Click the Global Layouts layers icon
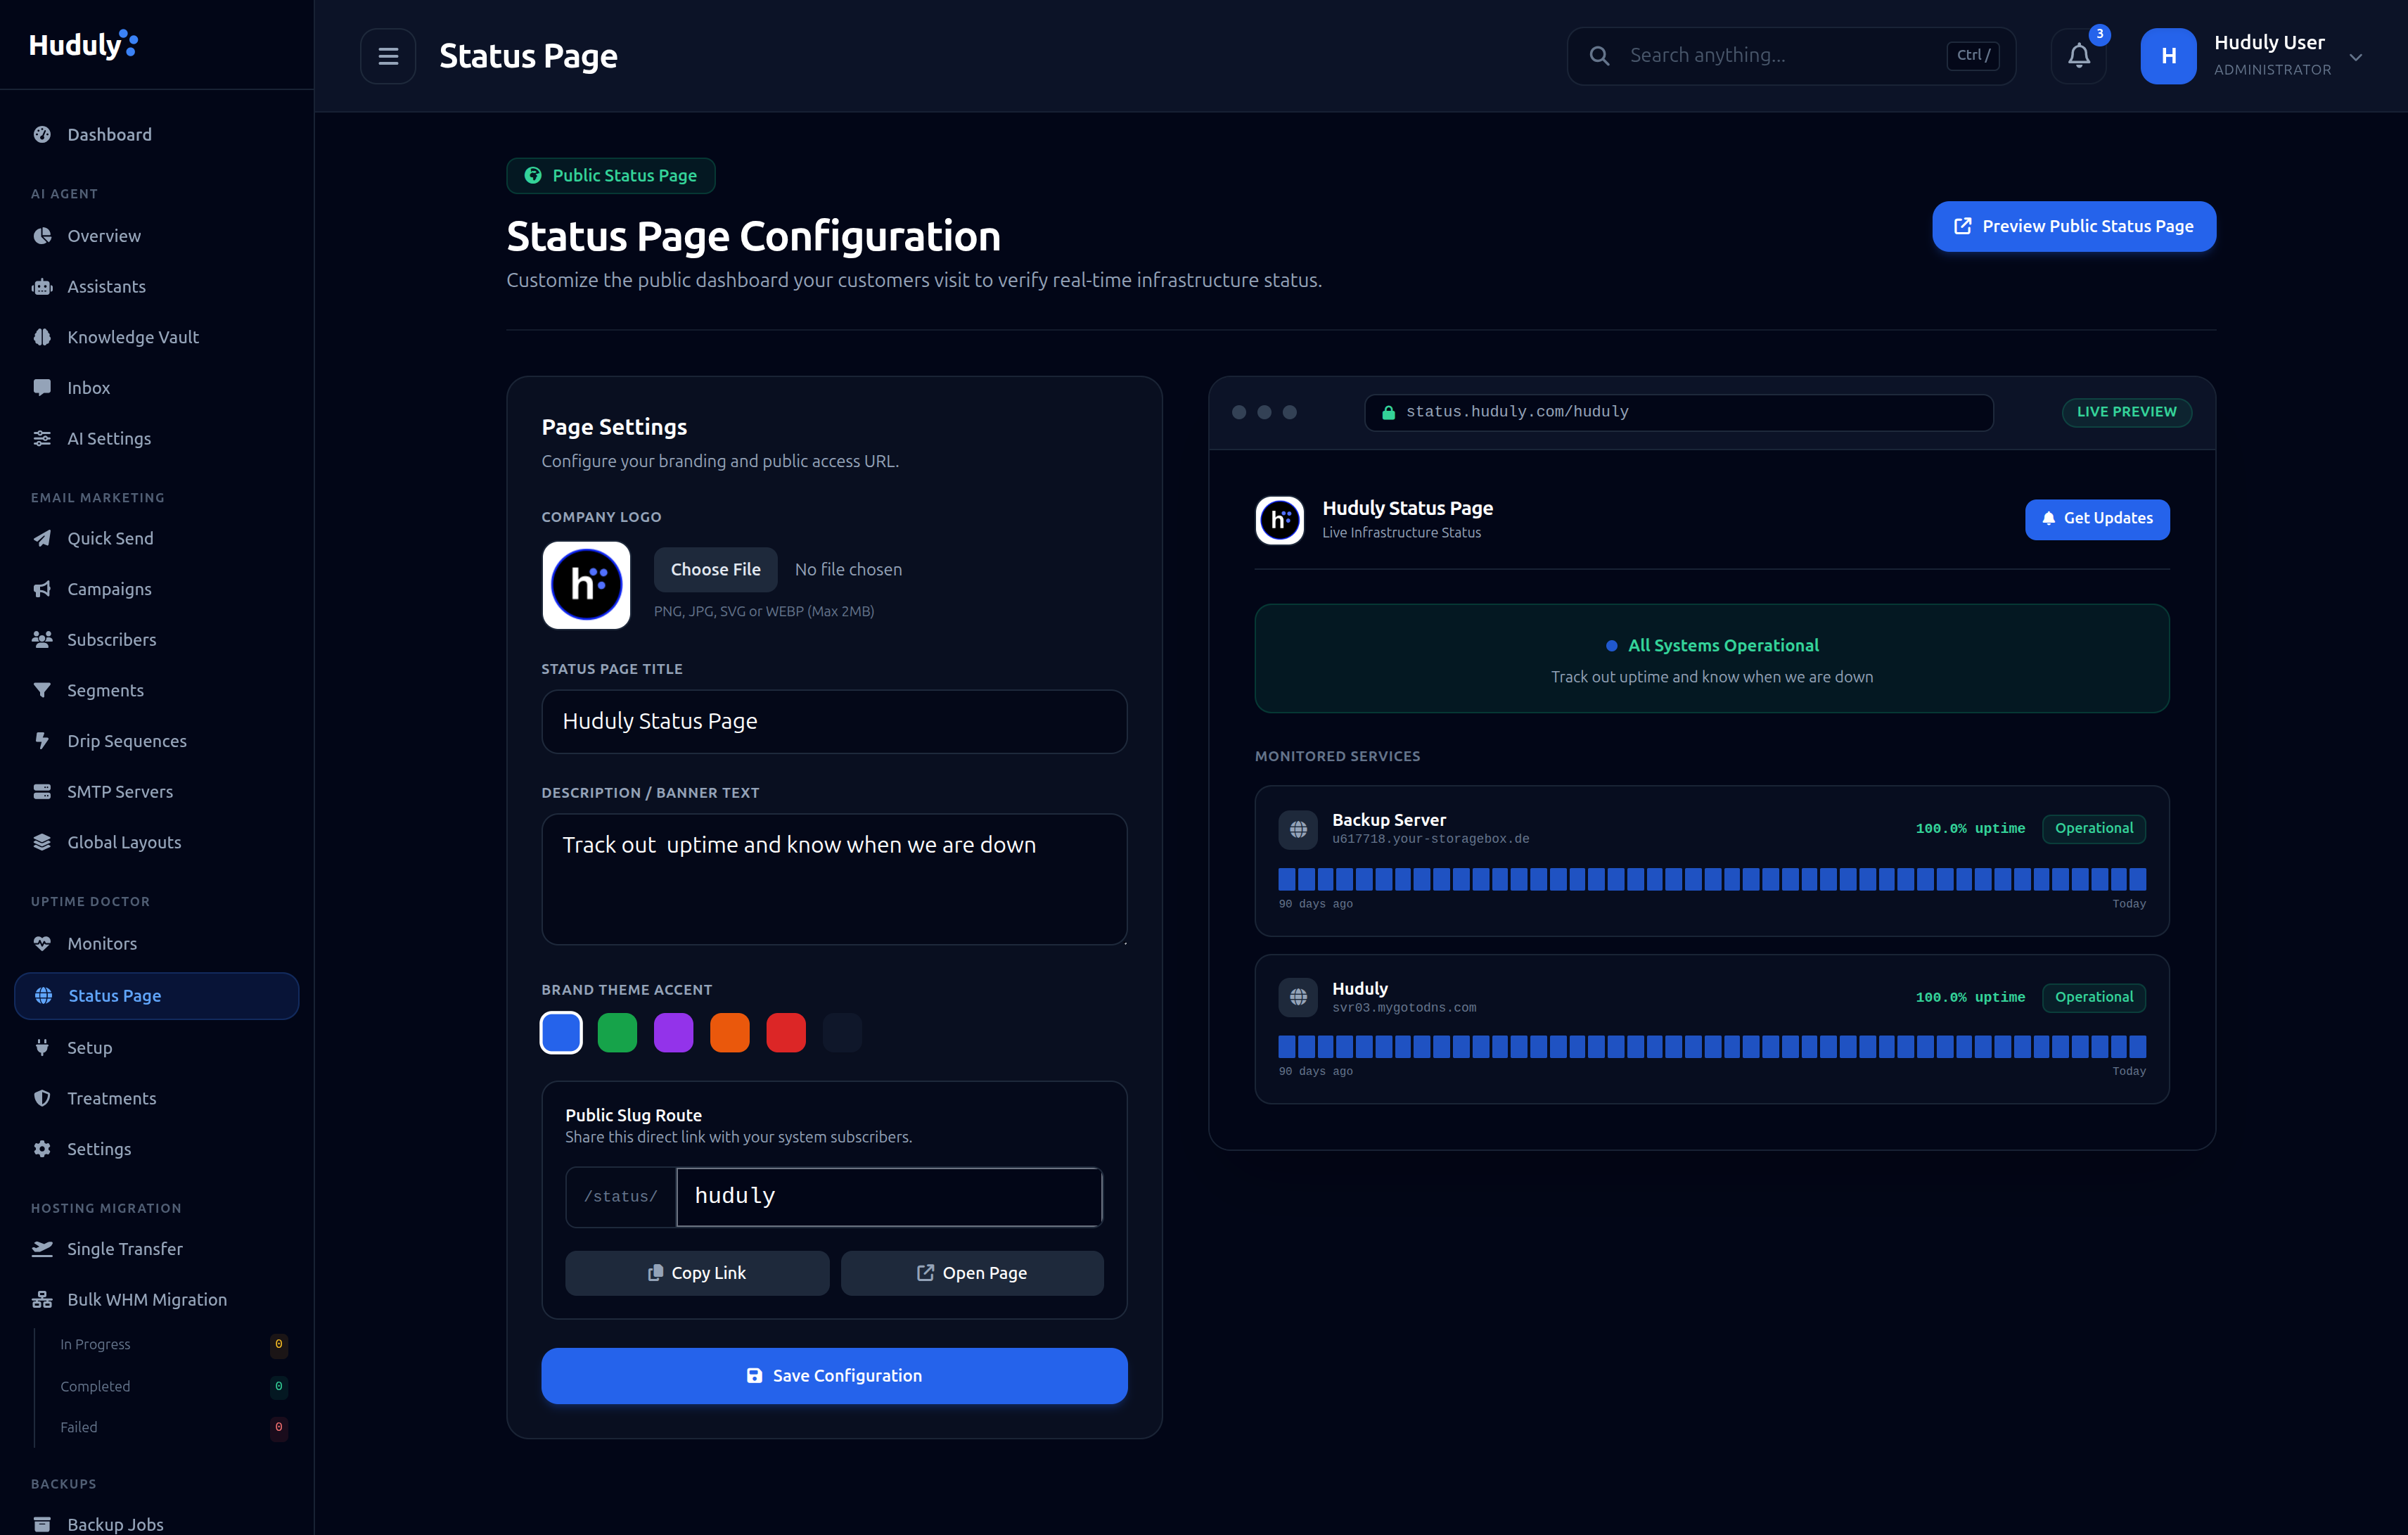2408x1535 pixels. click(42, 842)
